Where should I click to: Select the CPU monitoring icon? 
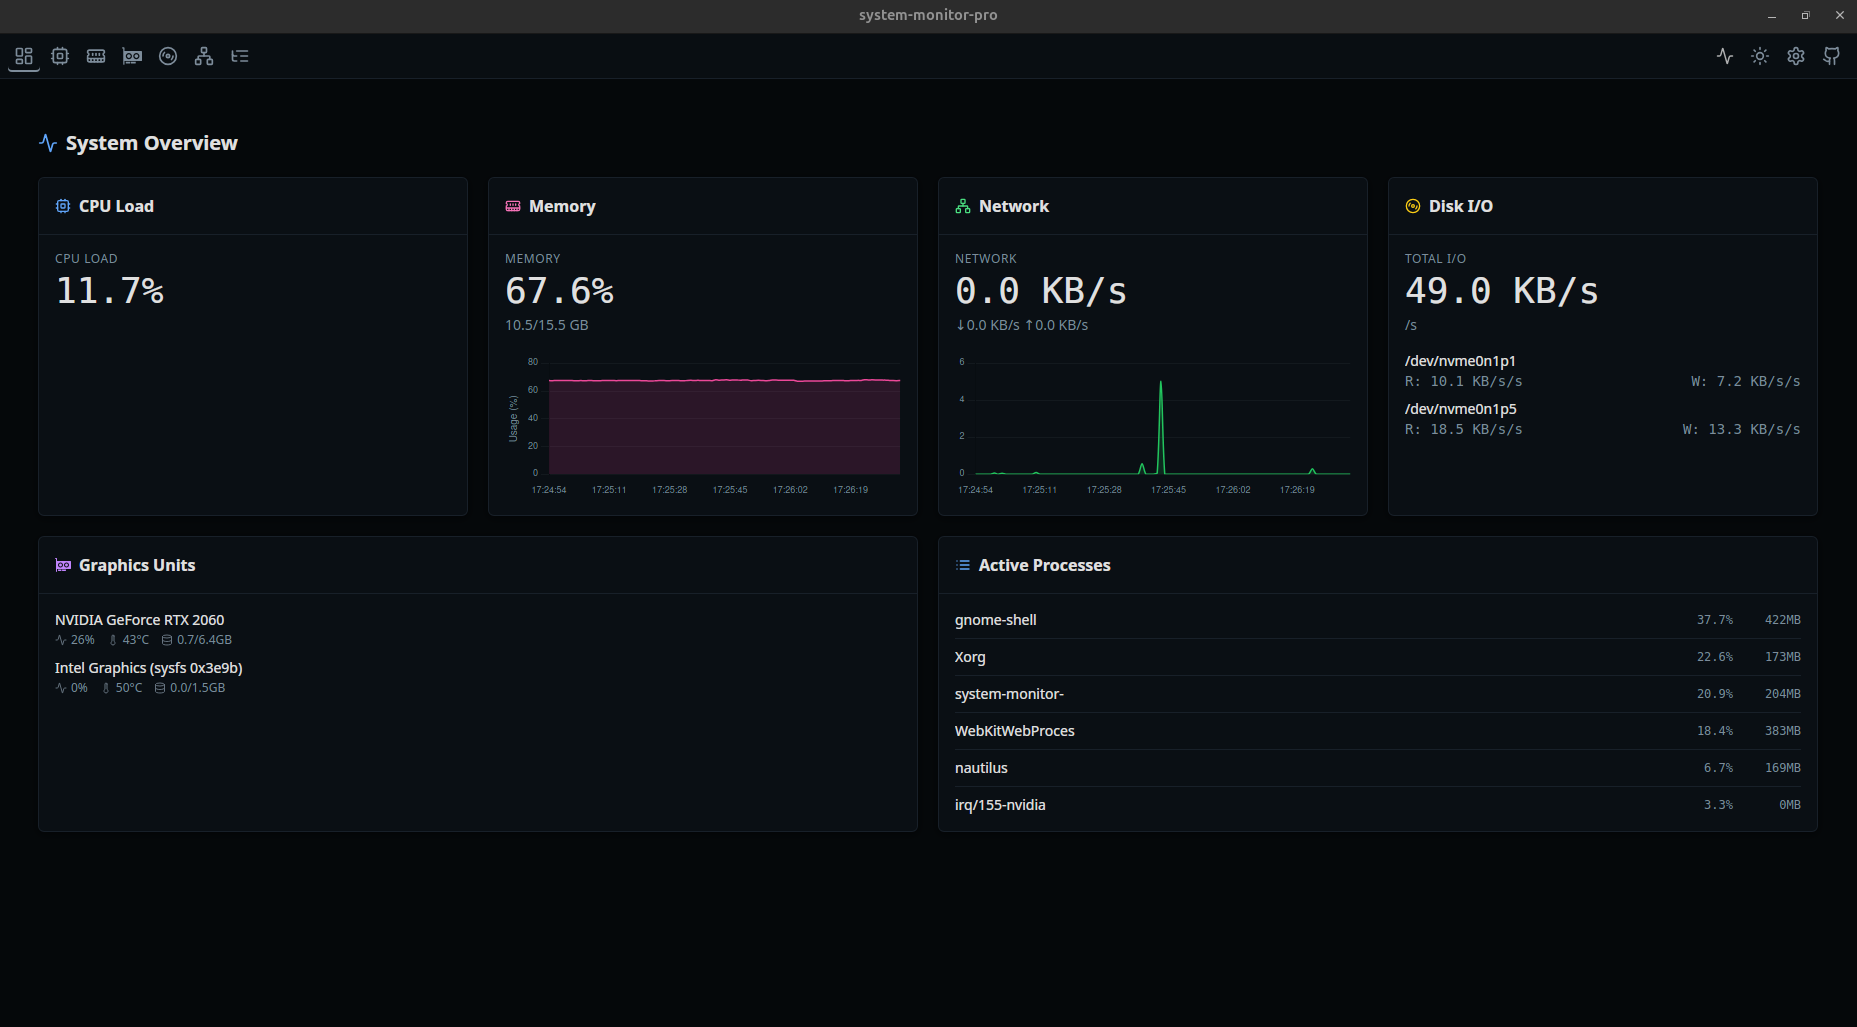pyautogui.click(x=60, y=56)
